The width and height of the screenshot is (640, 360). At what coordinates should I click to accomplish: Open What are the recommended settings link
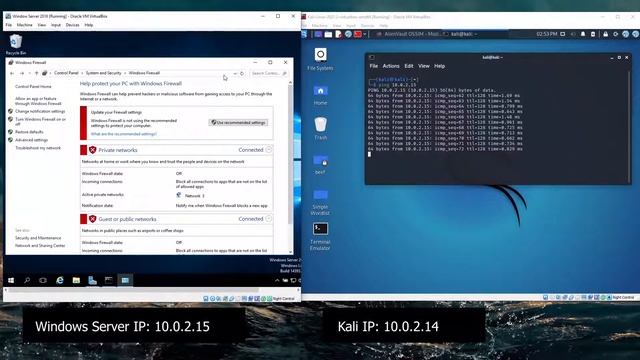[123, 134]
